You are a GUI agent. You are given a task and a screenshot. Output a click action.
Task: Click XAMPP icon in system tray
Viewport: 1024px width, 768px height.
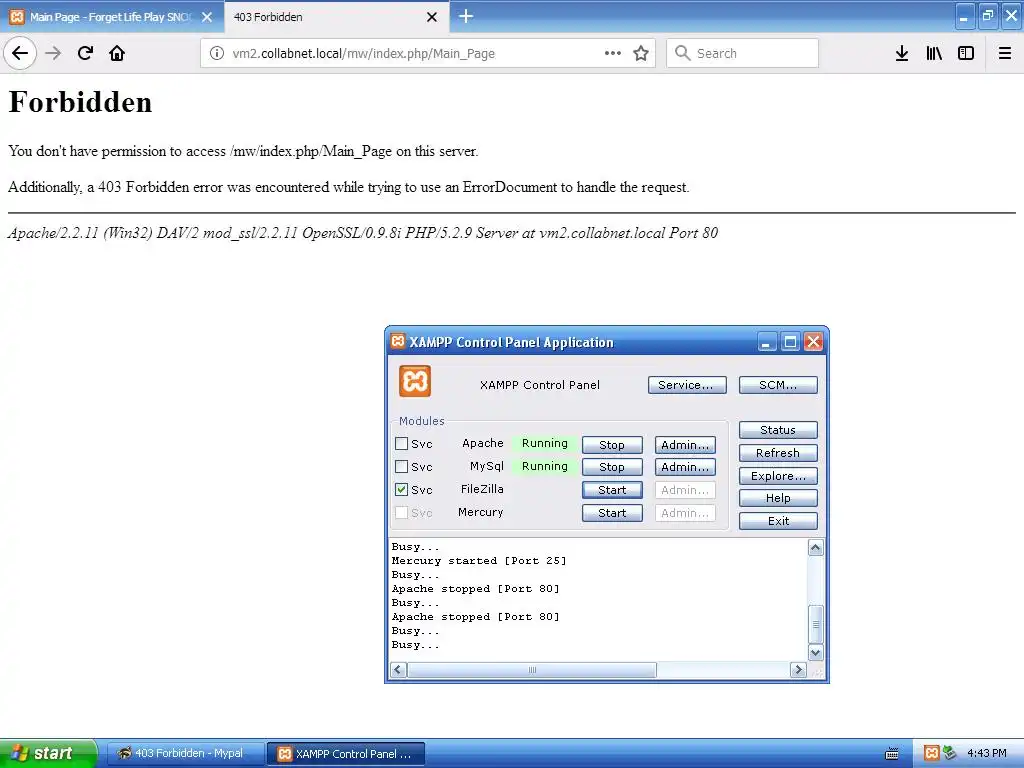932,753
